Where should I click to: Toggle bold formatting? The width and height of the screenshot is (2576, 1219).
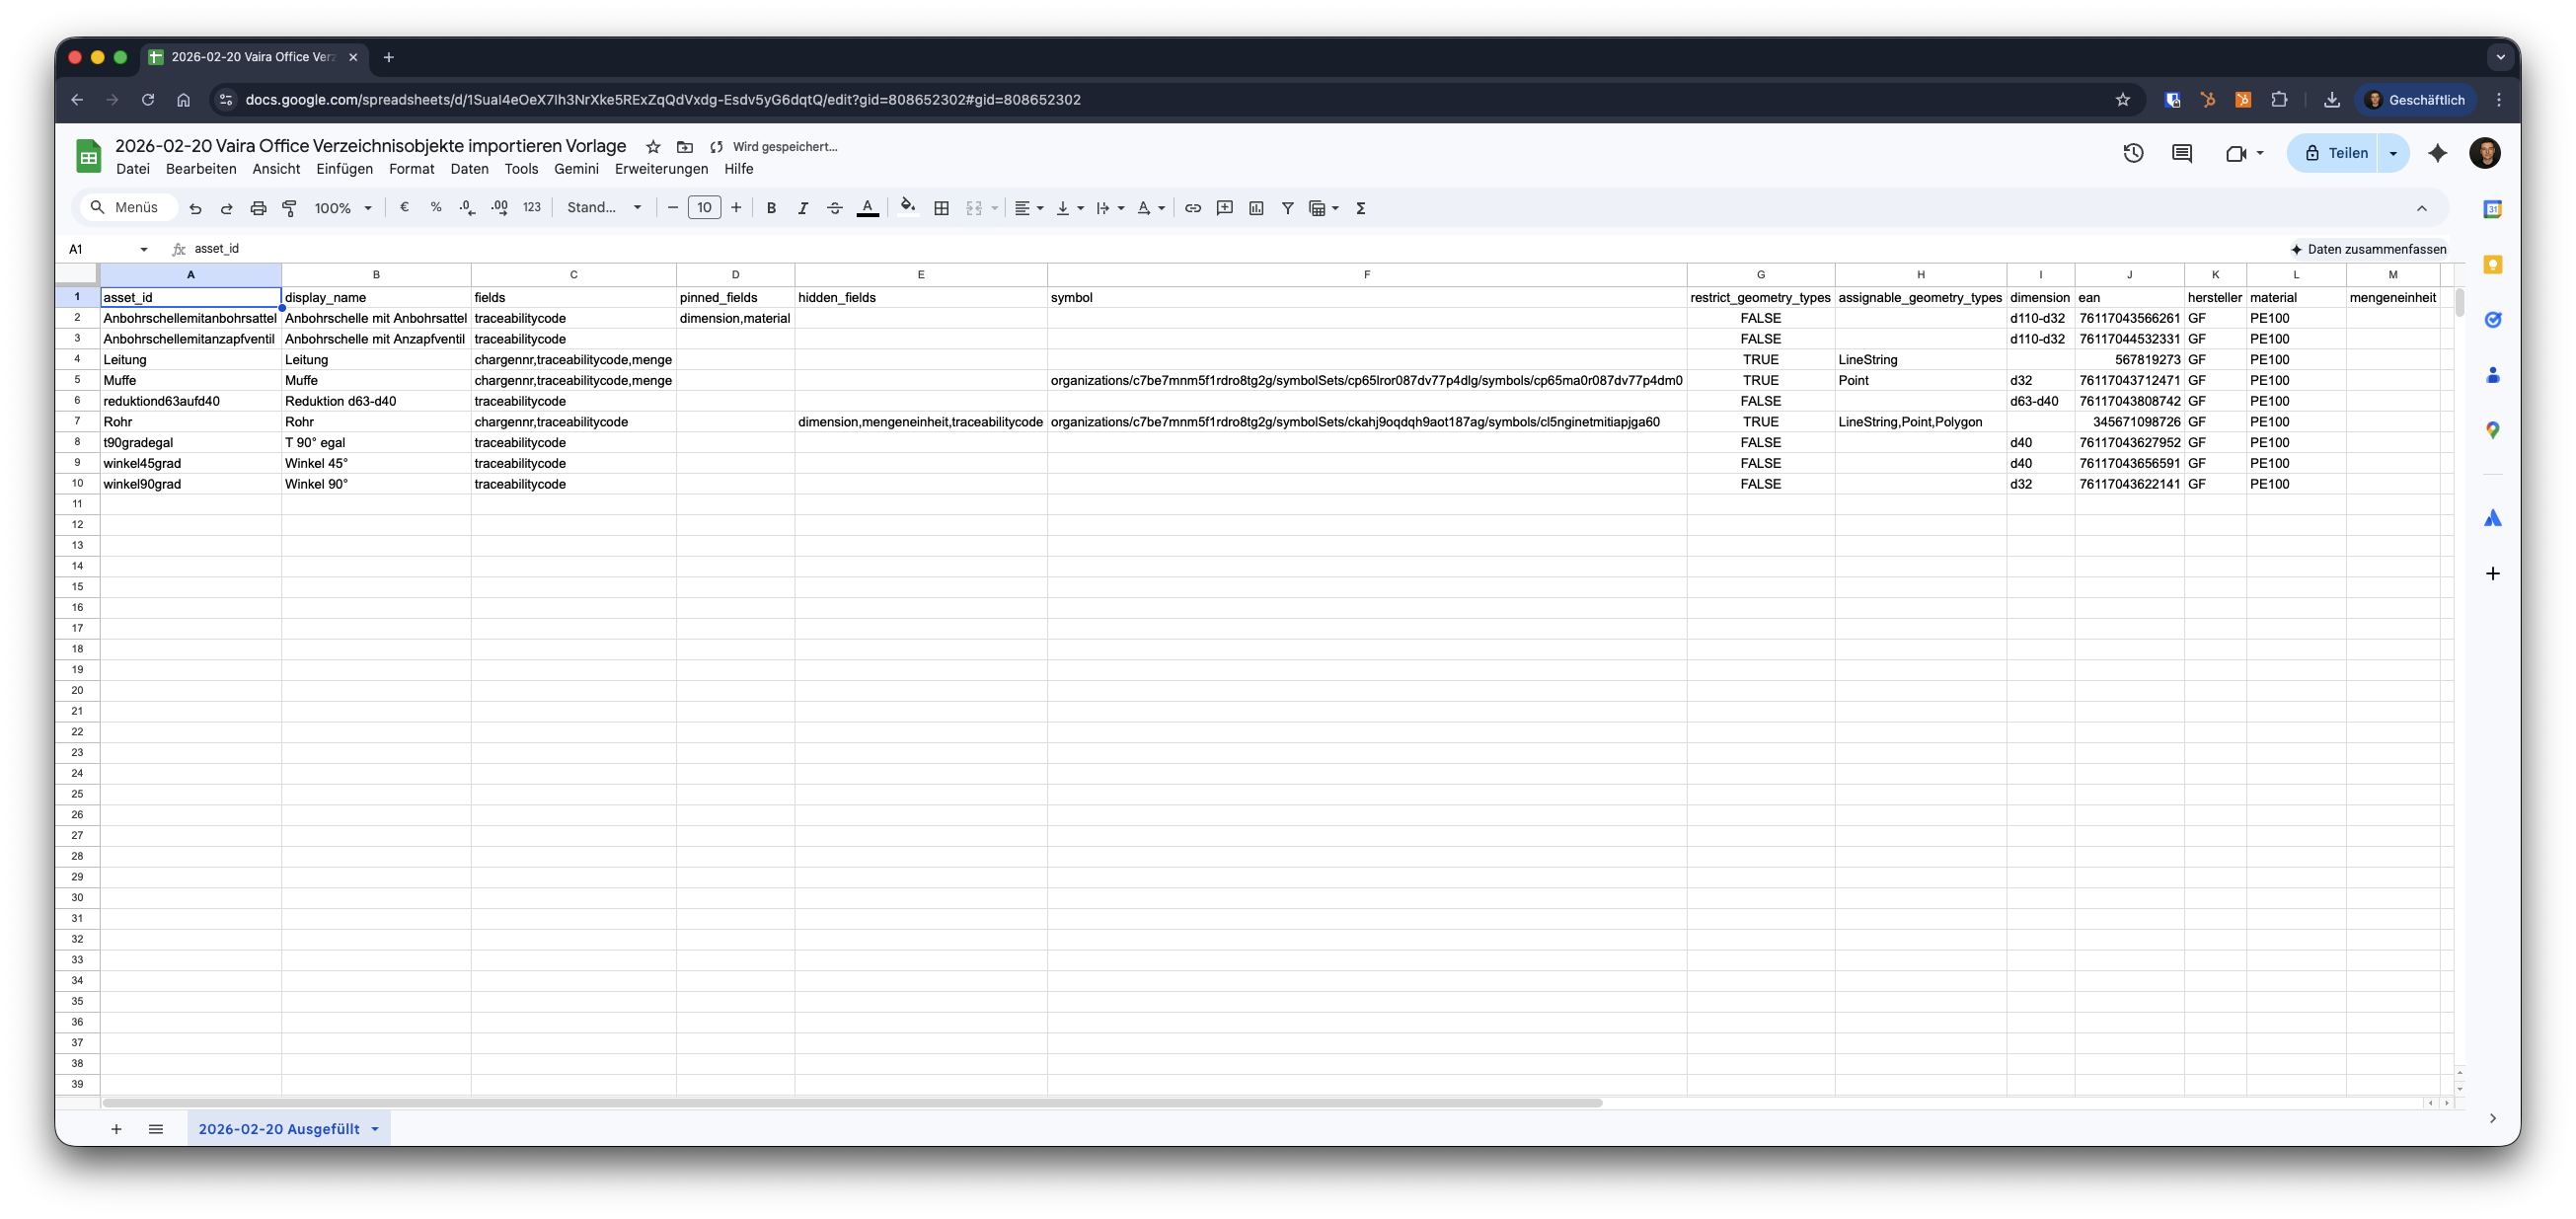[x=771, y=208]
